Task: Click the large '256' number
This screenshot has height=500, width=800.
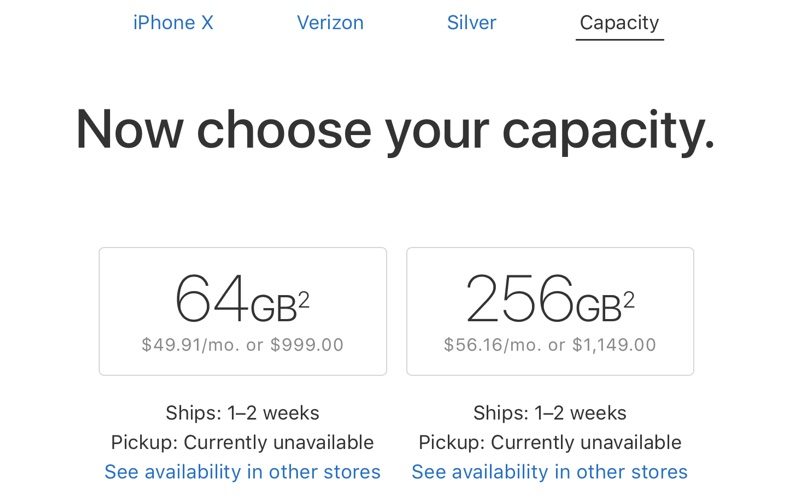Action: 518,299
